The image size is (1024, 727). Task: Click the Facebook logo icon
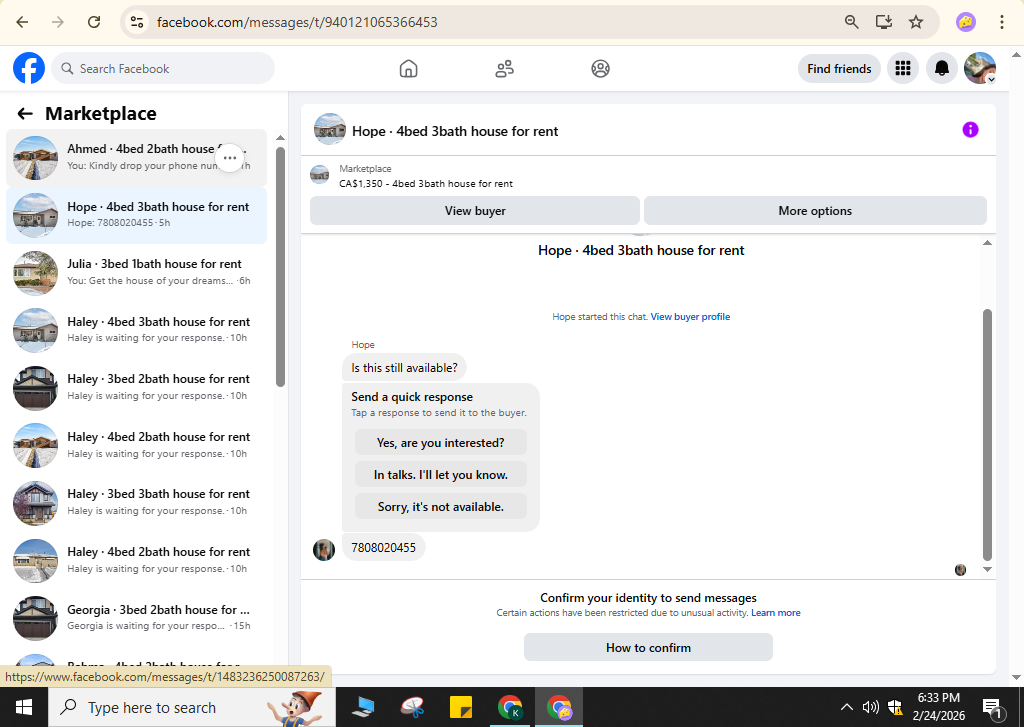click(29, 69)
